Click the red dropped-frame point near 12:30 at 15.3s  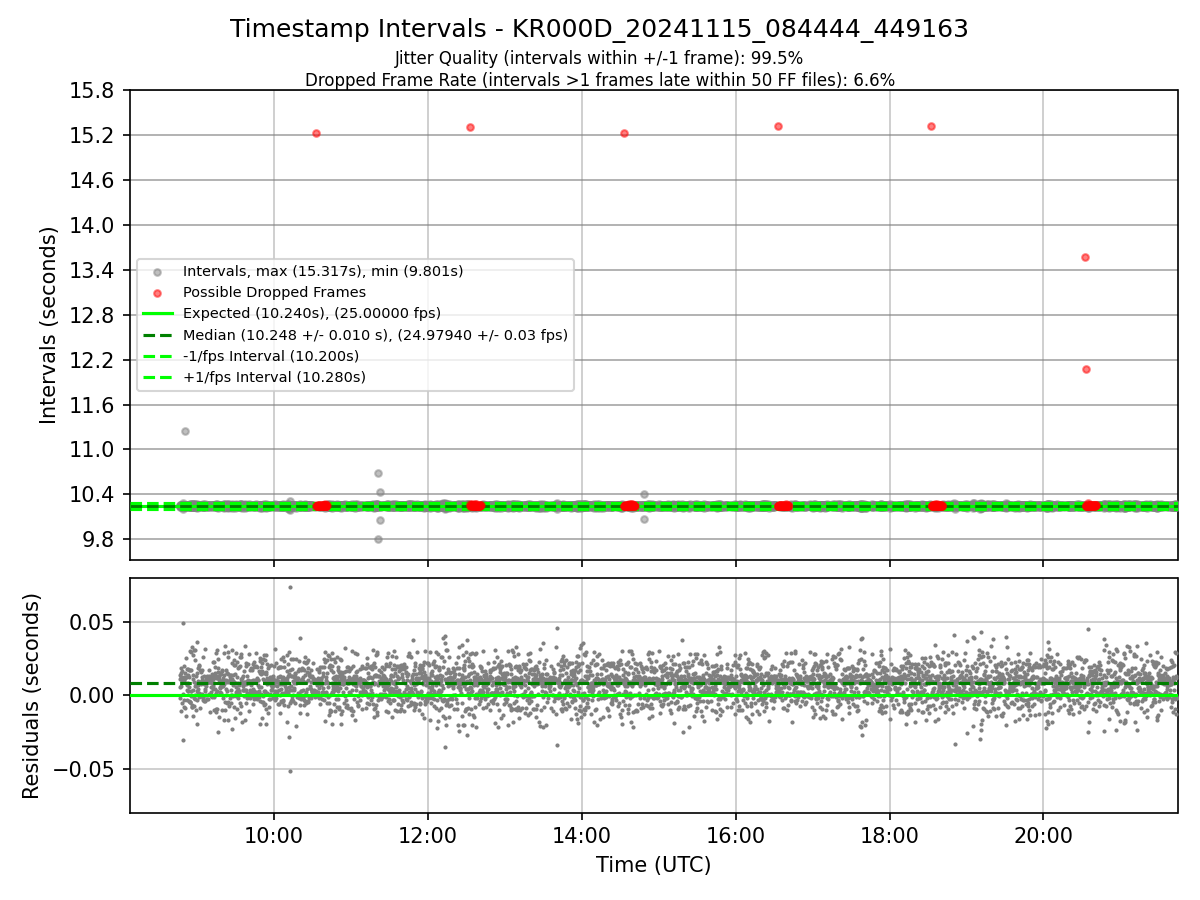[x=470, y=127]
